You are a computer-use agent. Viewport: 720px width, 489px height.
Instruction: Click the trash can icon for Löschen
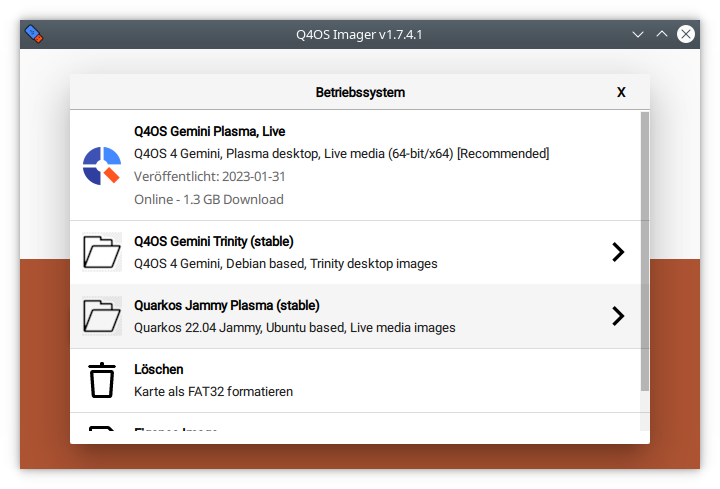pos(102,380)
